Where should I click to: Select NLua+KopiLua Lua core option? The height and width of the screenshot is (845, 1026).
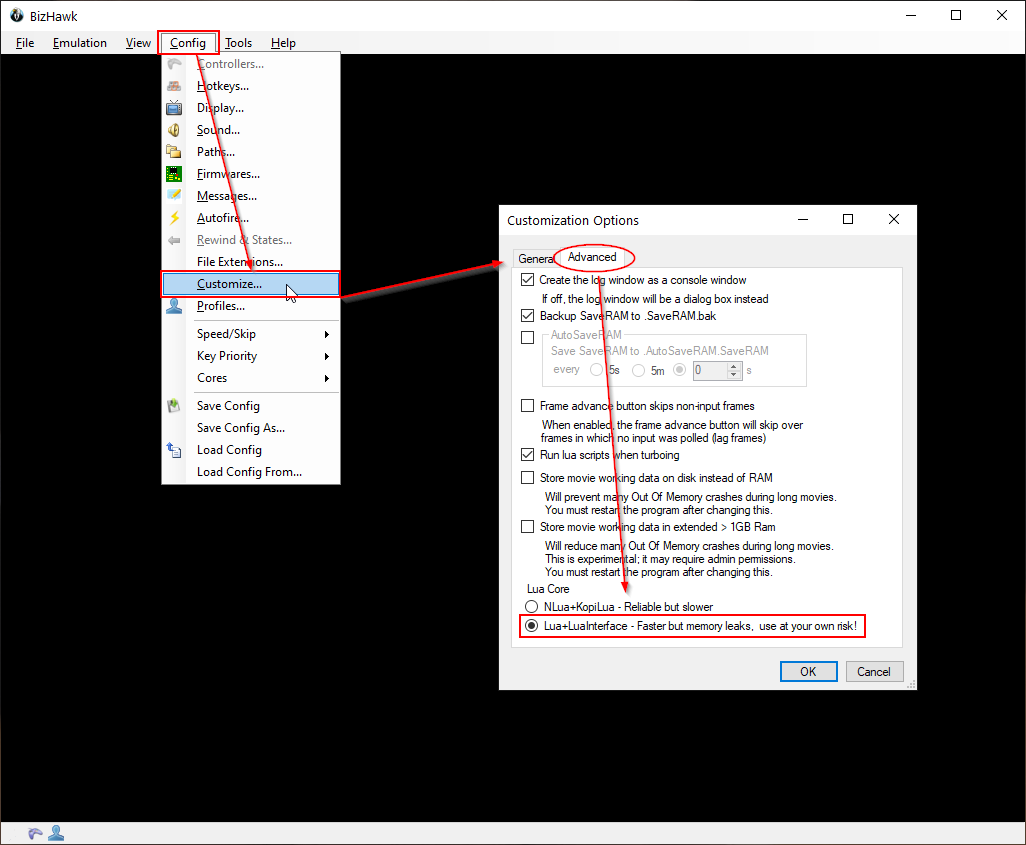532,607
